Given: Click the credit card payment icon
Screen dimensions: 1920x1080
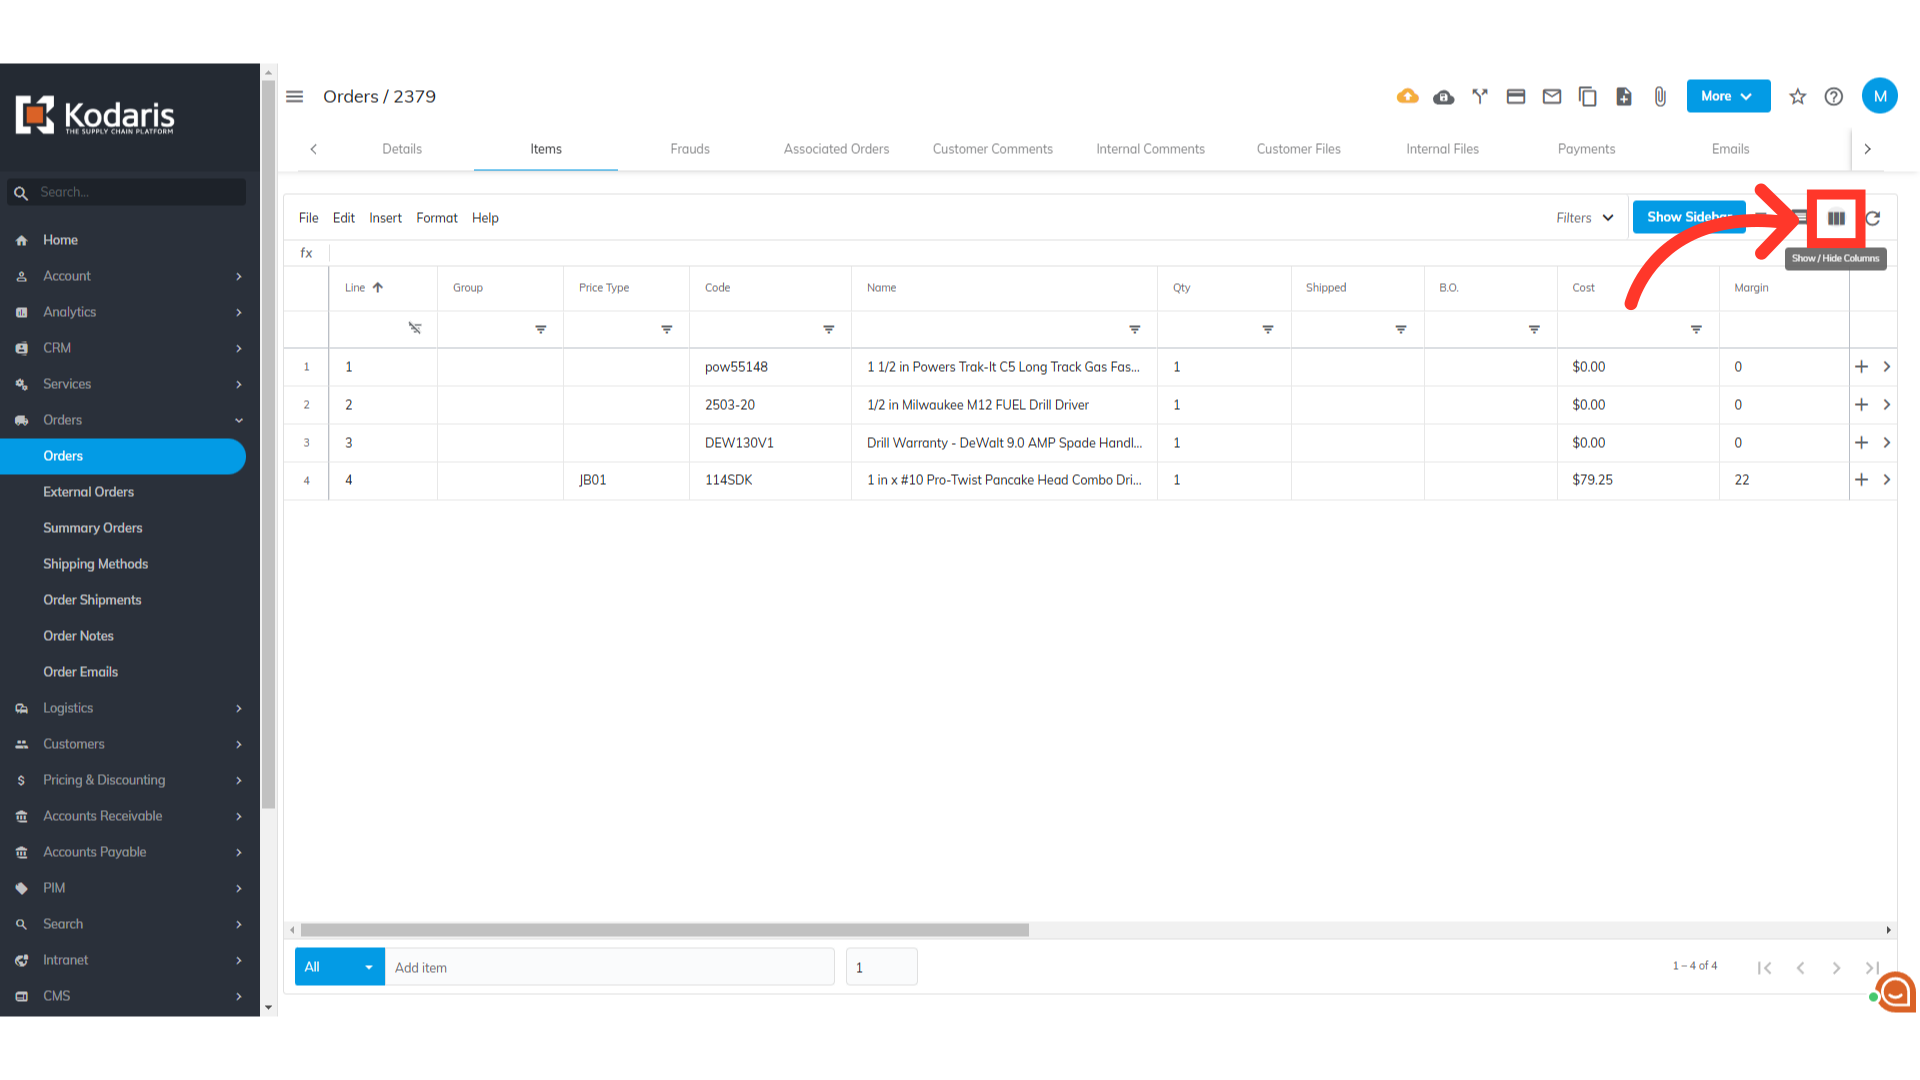Looking at the screenshot, I should click(1516, 96).
